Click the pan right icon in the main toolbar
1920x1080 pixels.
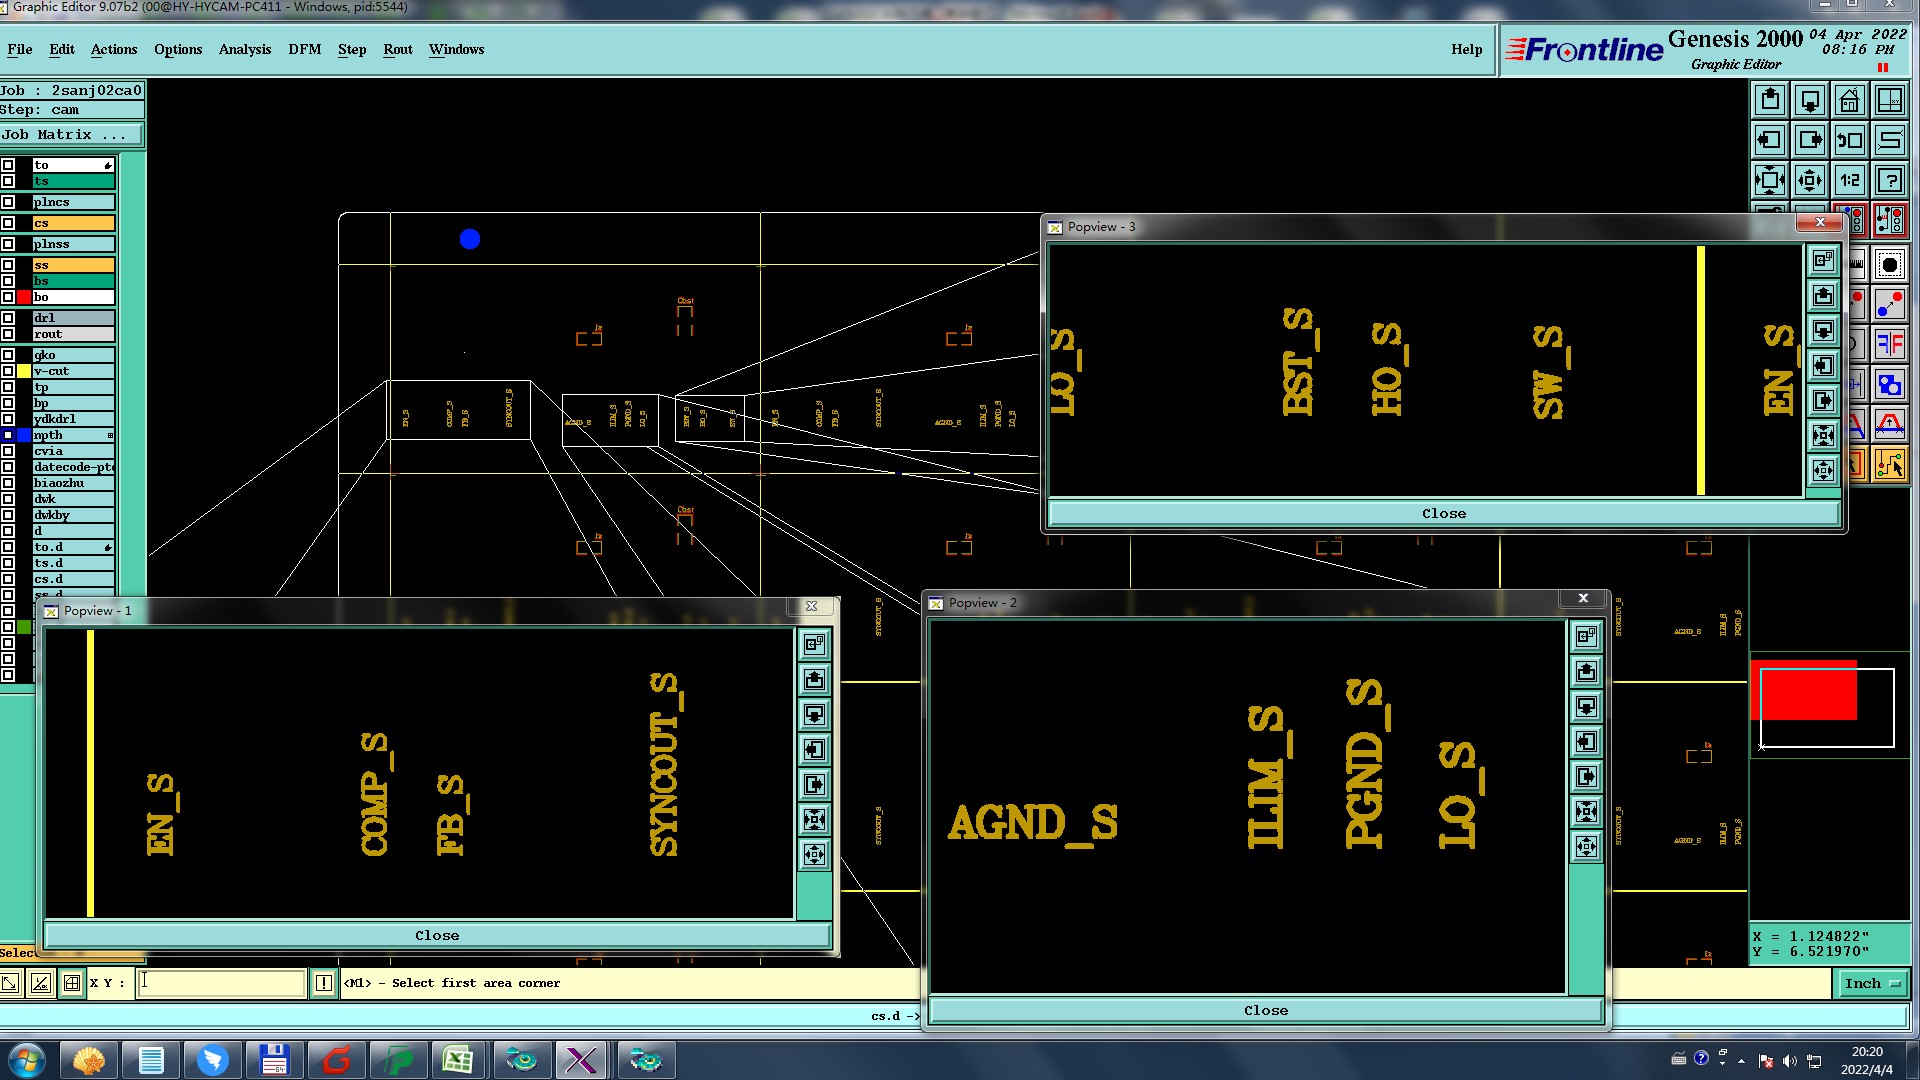pyautogui.click(x=1810, y=140)
